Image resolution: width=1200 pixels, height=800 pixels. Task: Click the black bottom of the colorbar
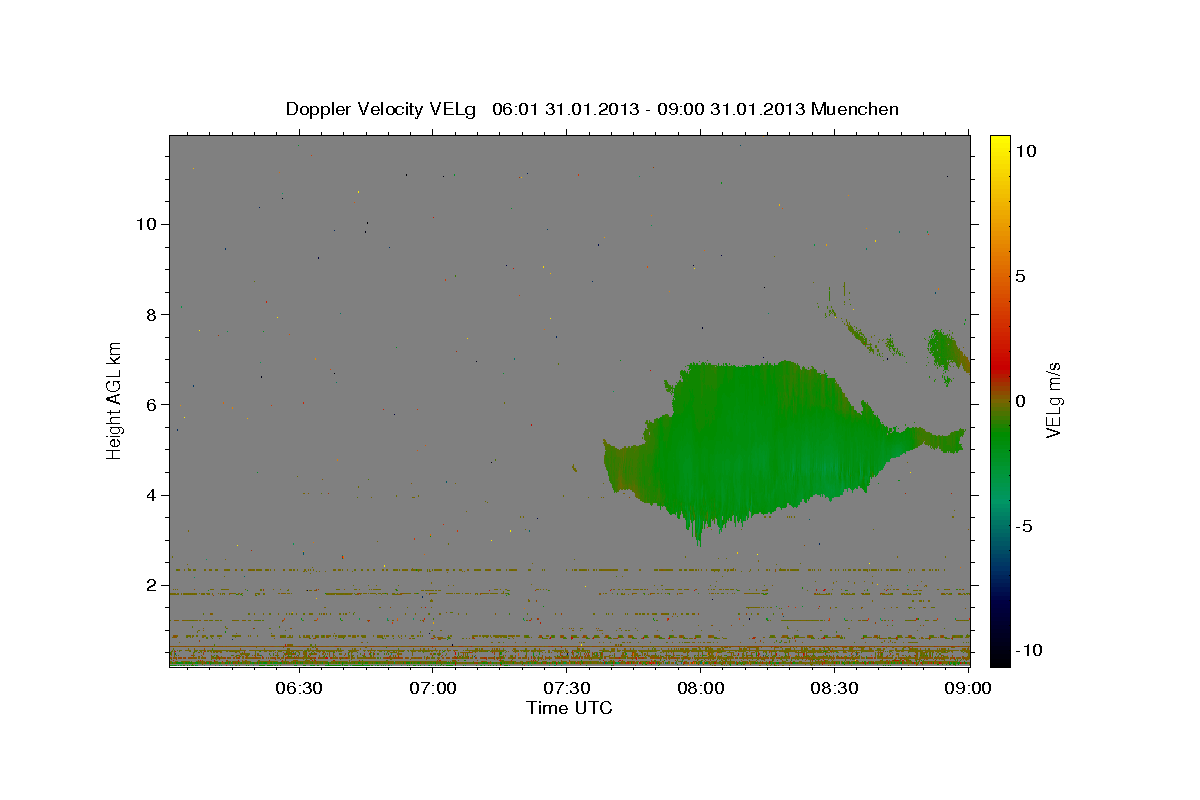tap(1000, 650)
